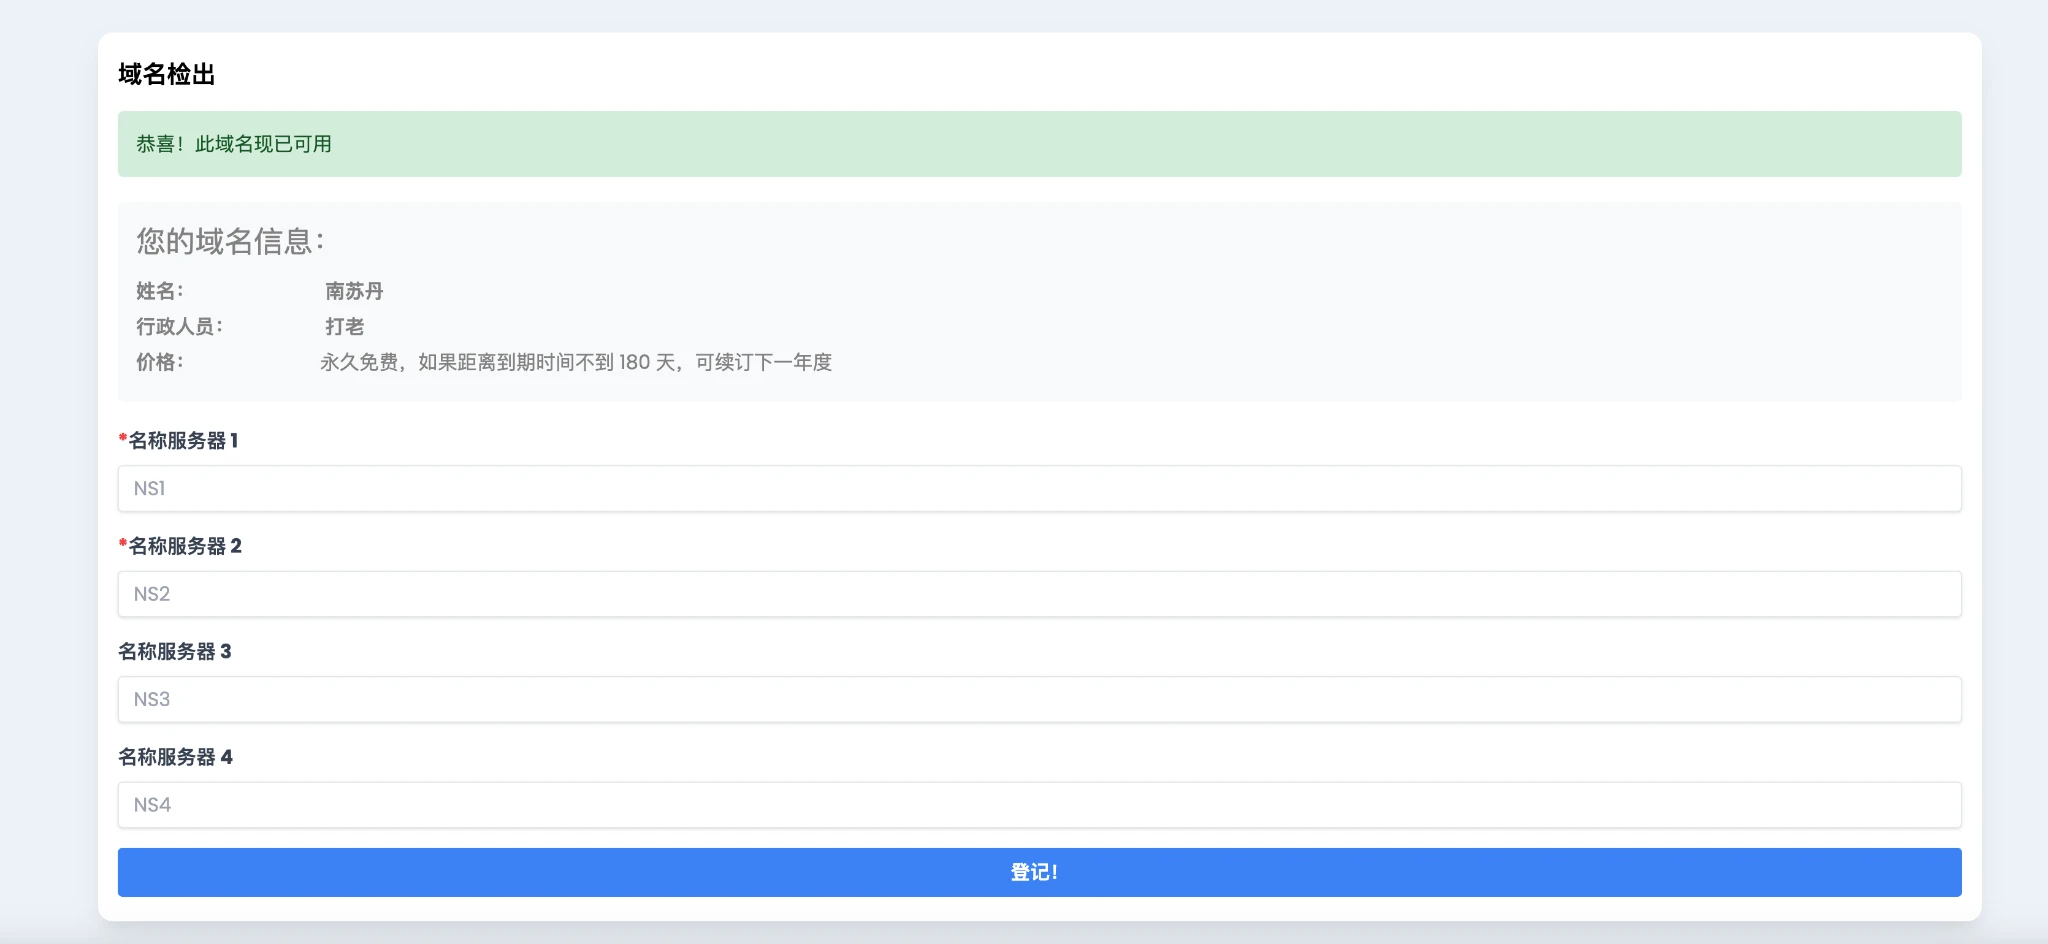
Task: Click the NS1 name server input field
Action: [x=1039, y=489]
